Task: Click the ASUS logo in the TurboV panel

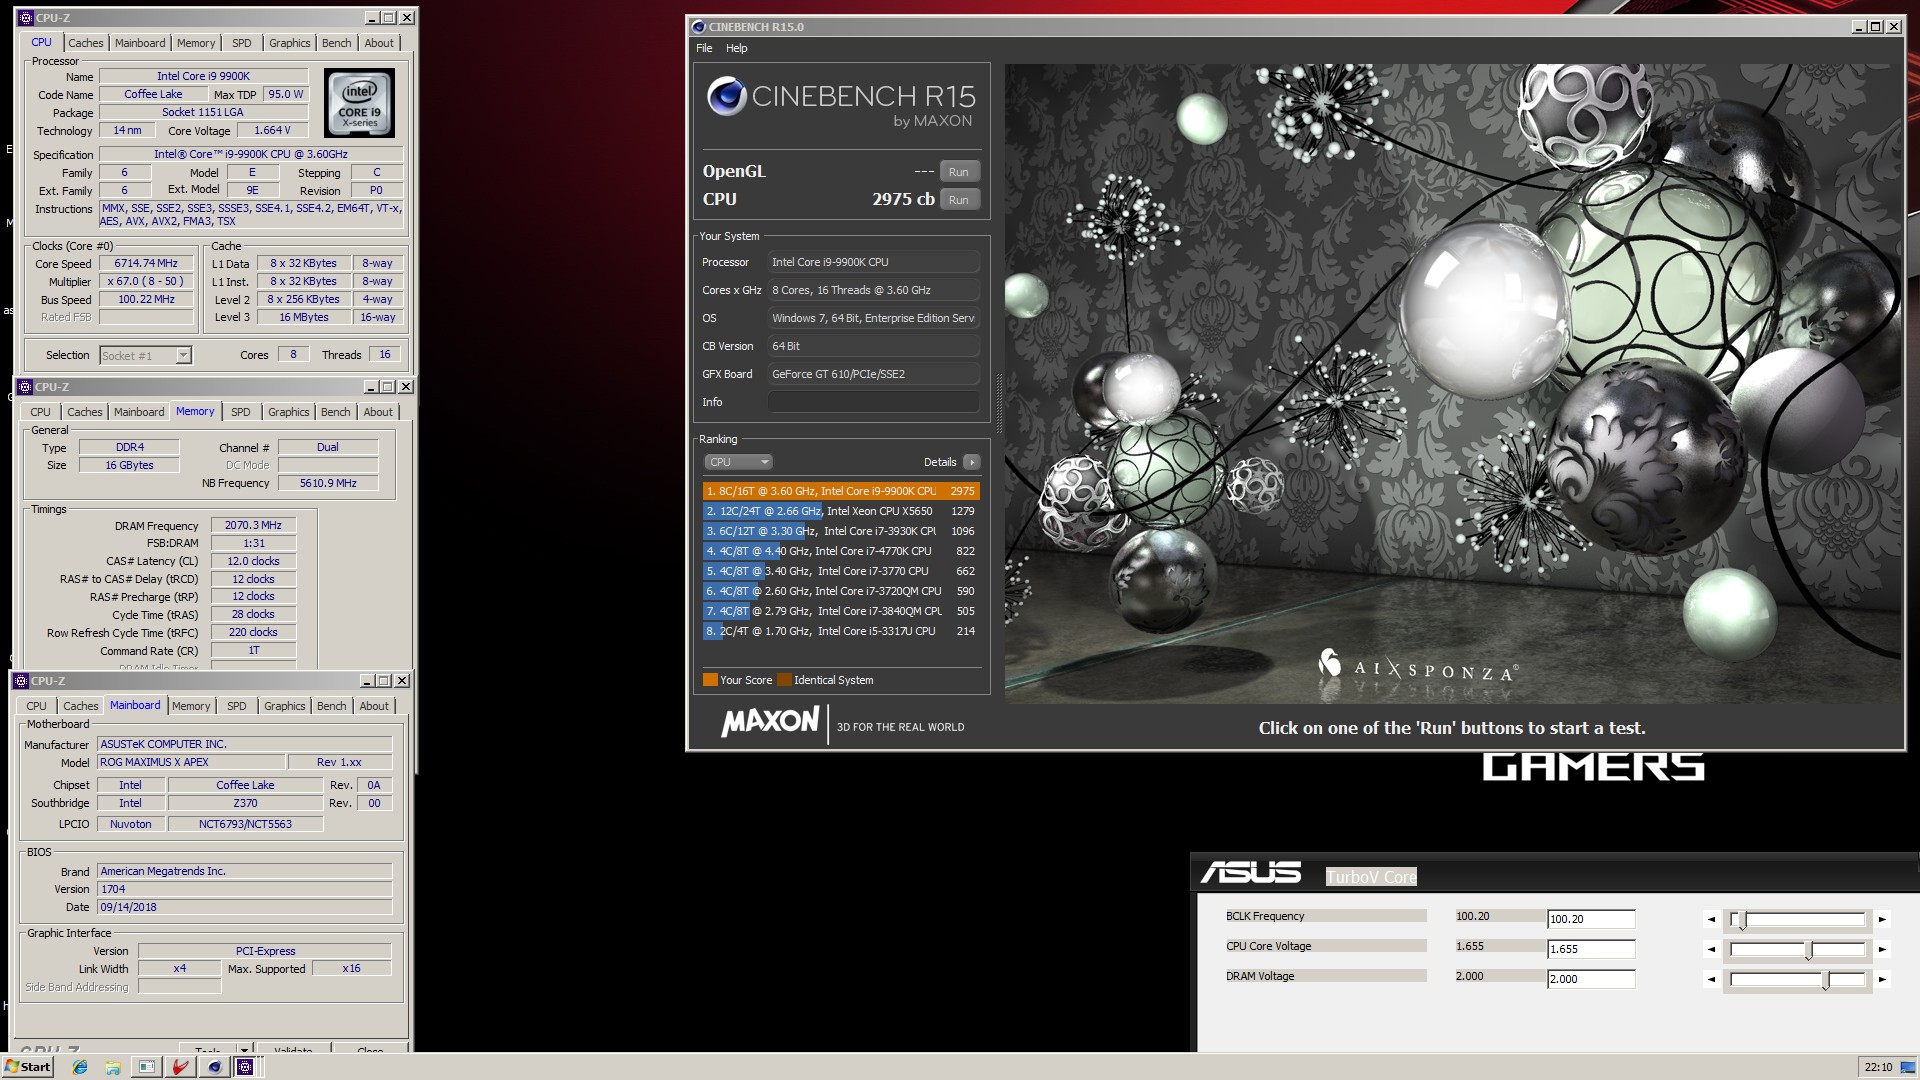Action: (x=1251, y=873)
